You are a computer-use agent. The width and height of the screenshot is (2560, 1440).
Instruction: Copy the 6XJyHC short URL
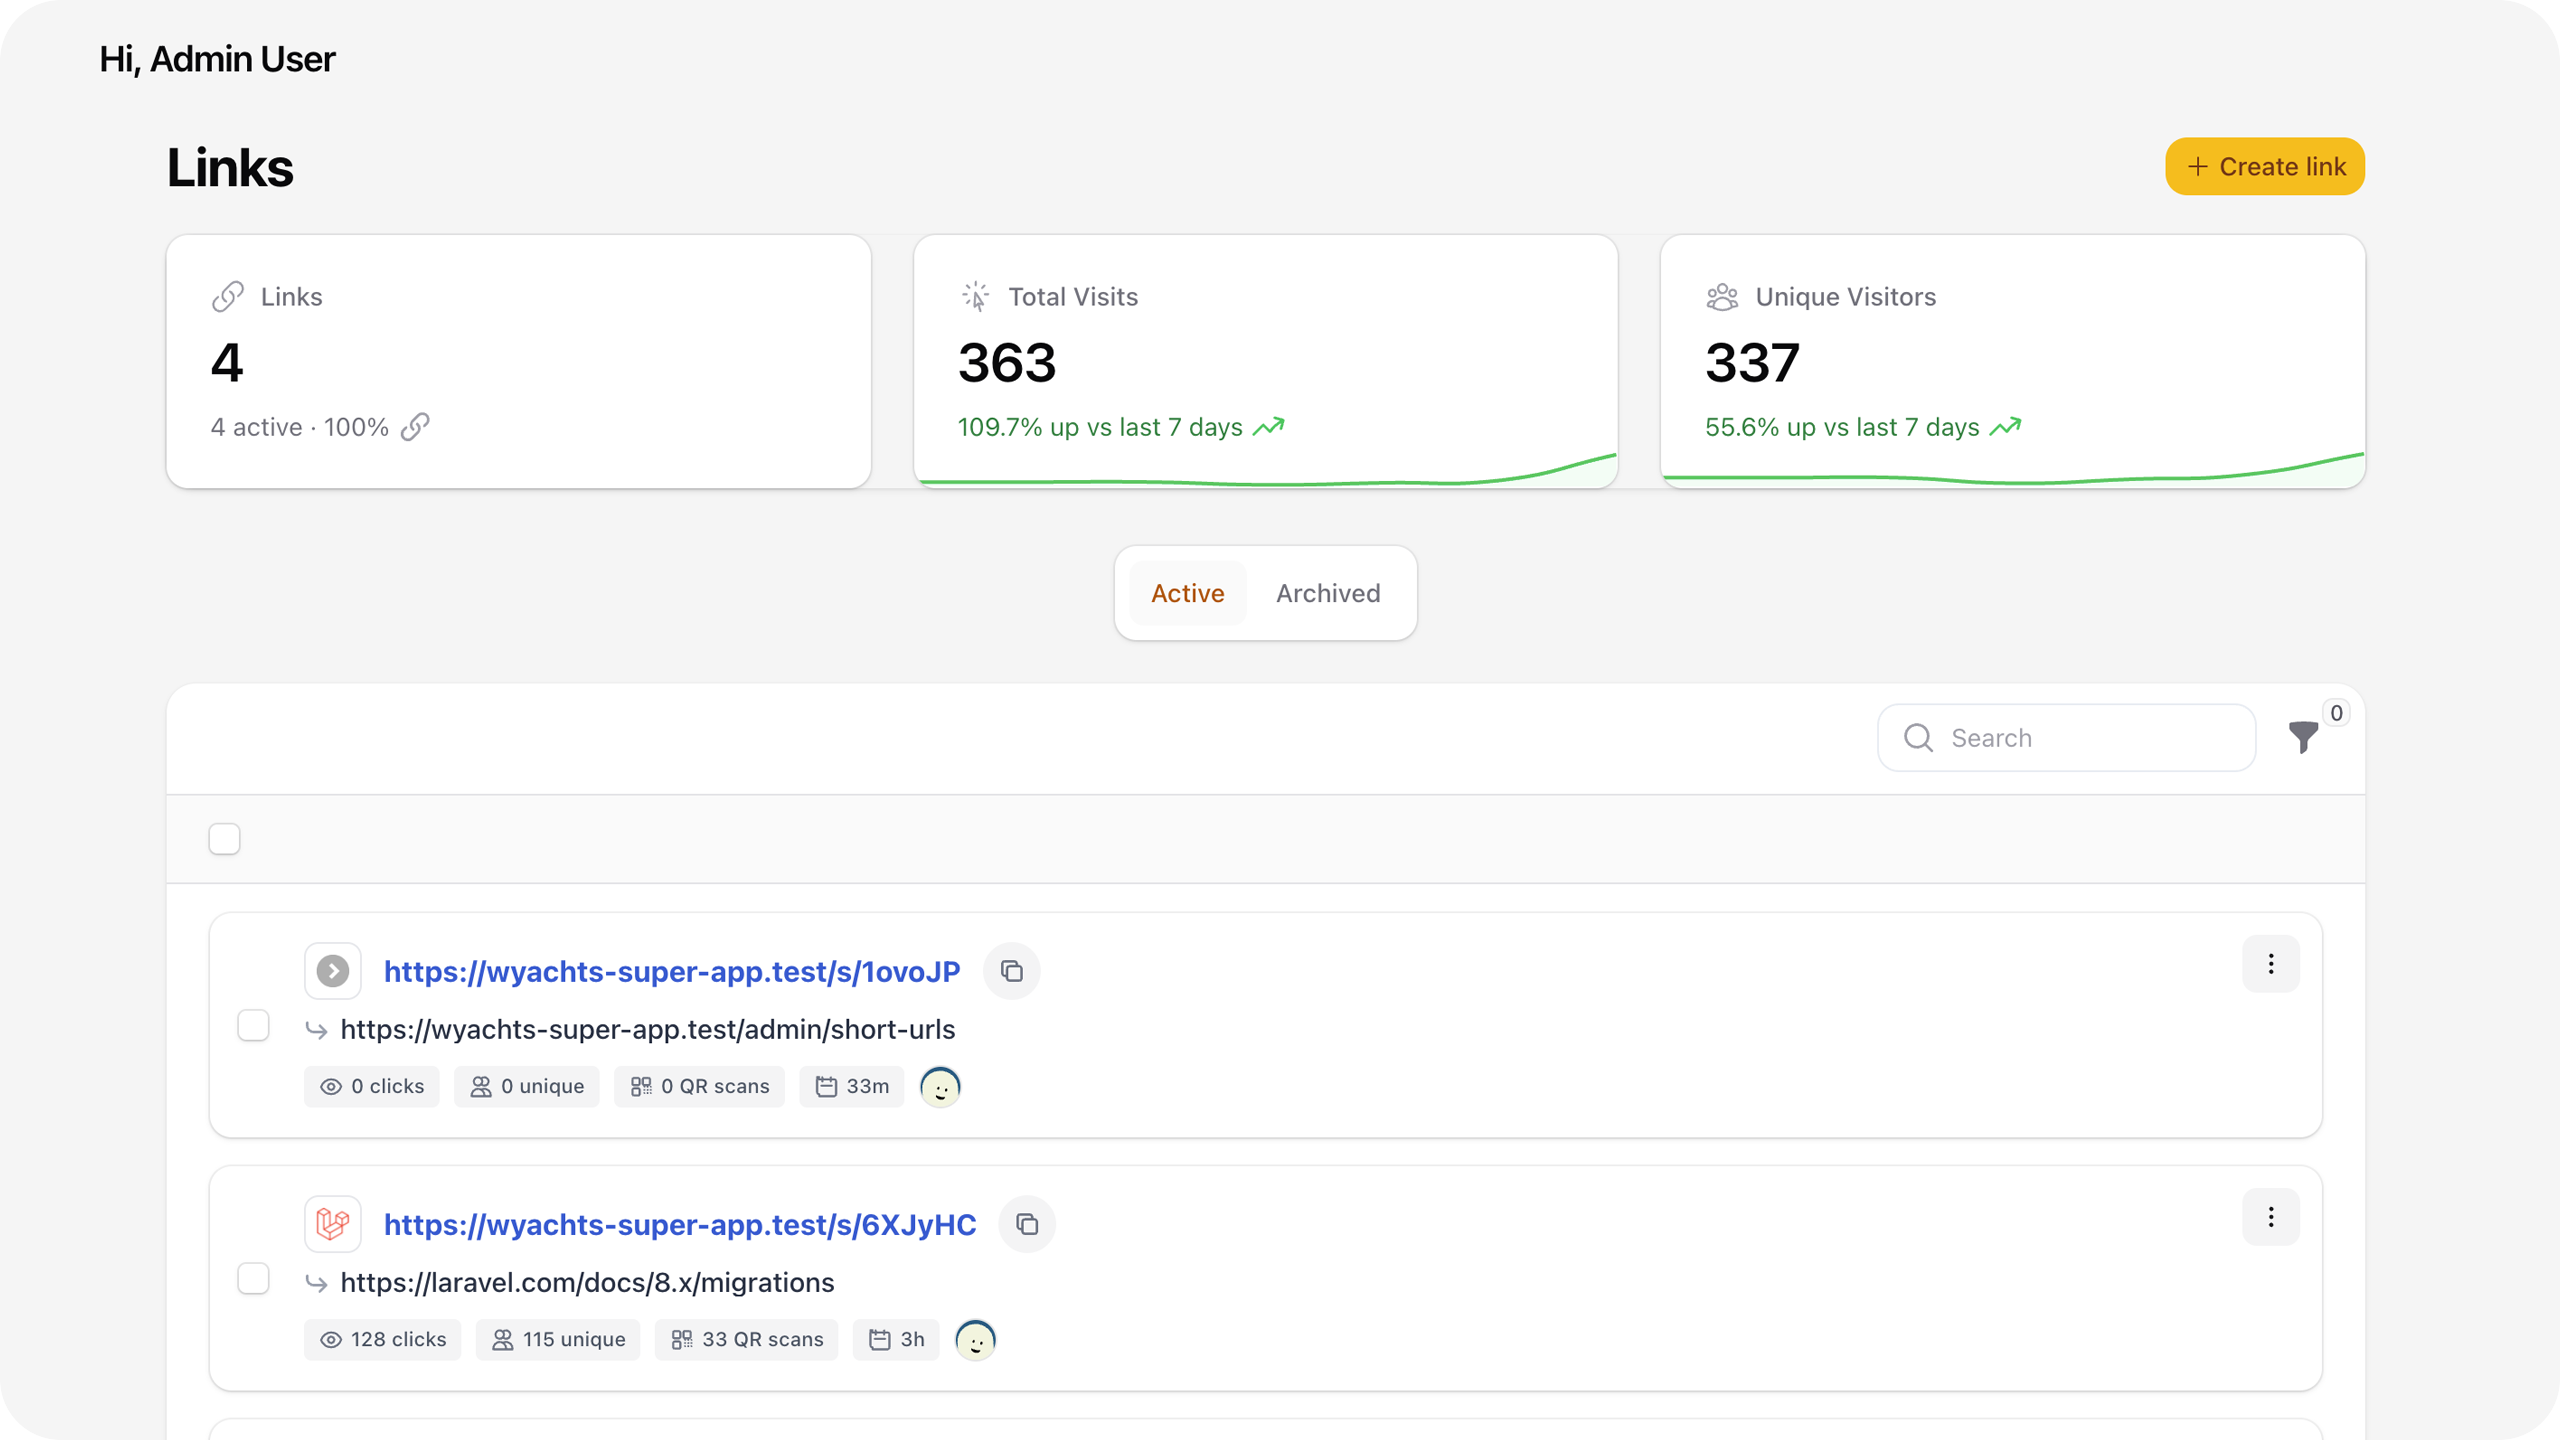pos(1027,1224)
